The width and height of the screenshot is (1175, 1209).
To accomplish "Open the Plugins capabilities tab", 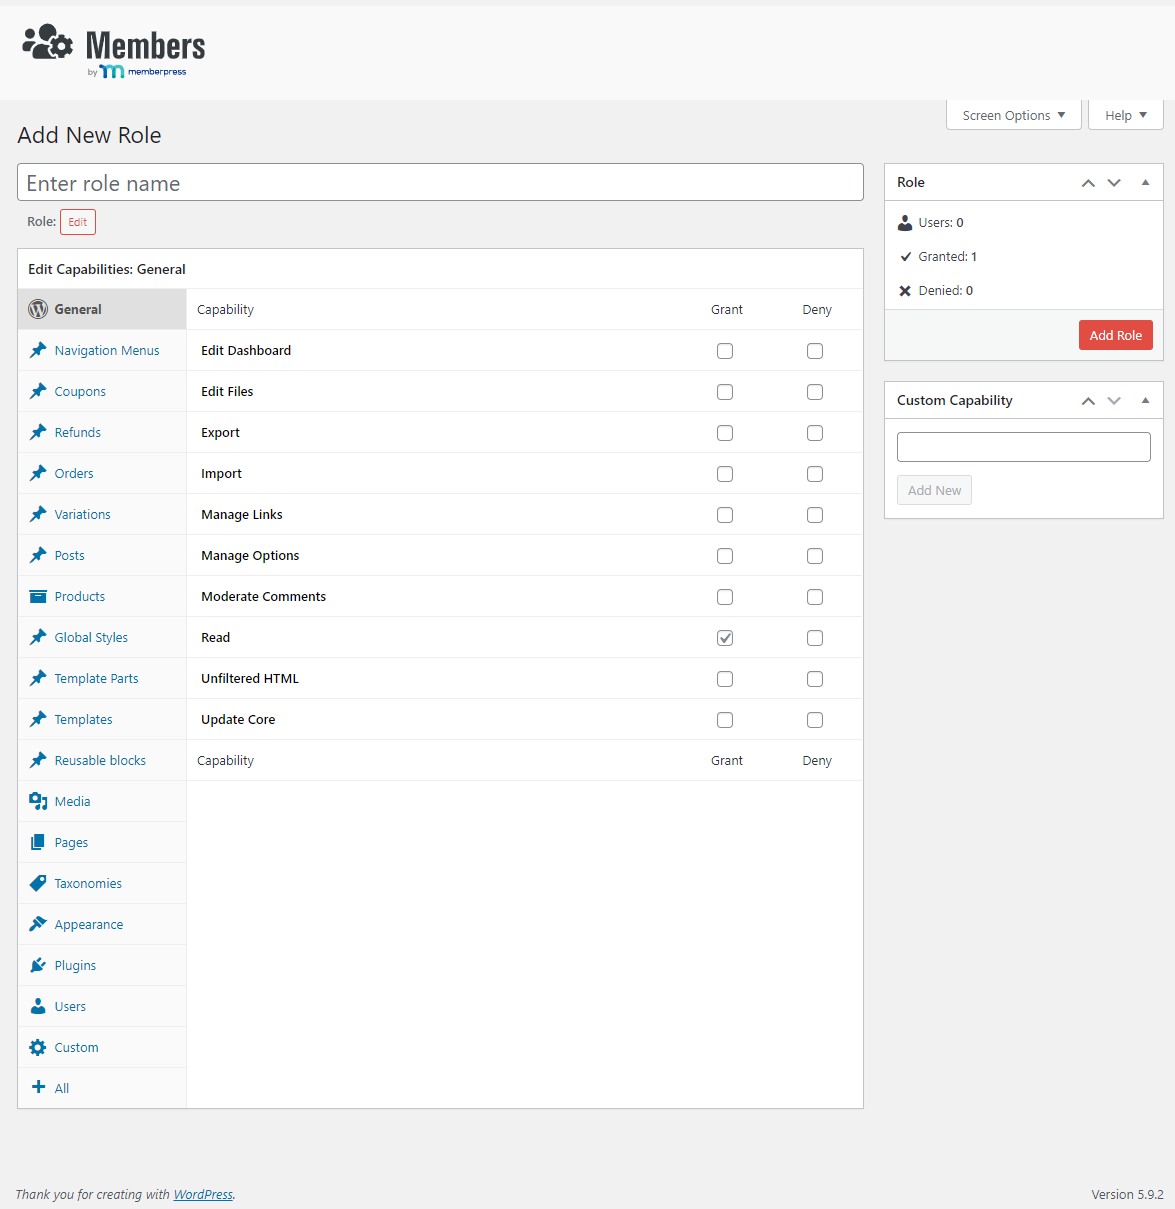I will (x=102, y=965).
